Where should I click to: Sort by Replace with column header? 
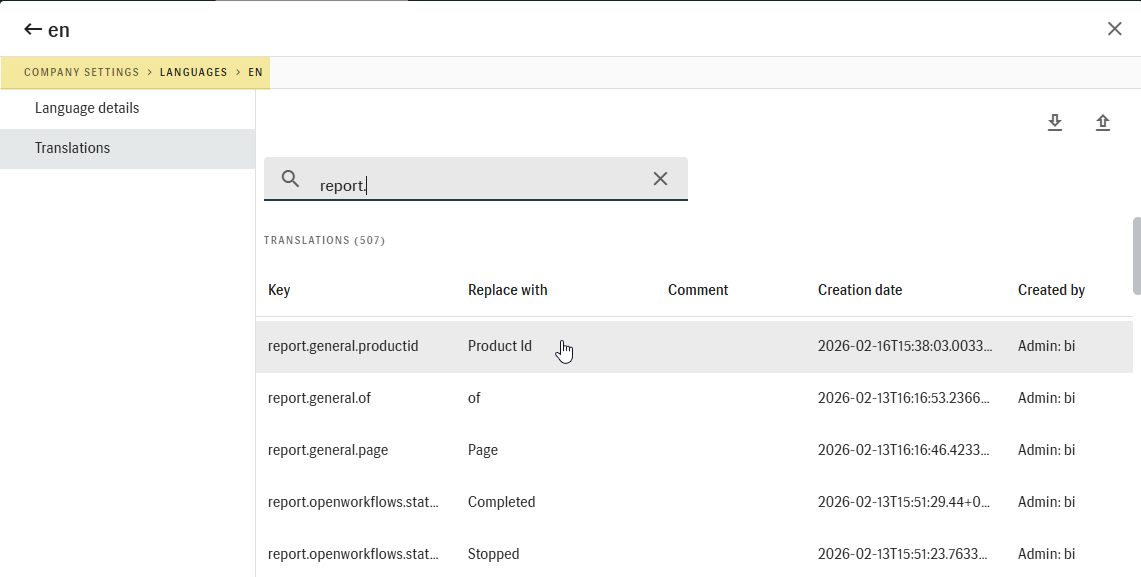pos(507,290)
